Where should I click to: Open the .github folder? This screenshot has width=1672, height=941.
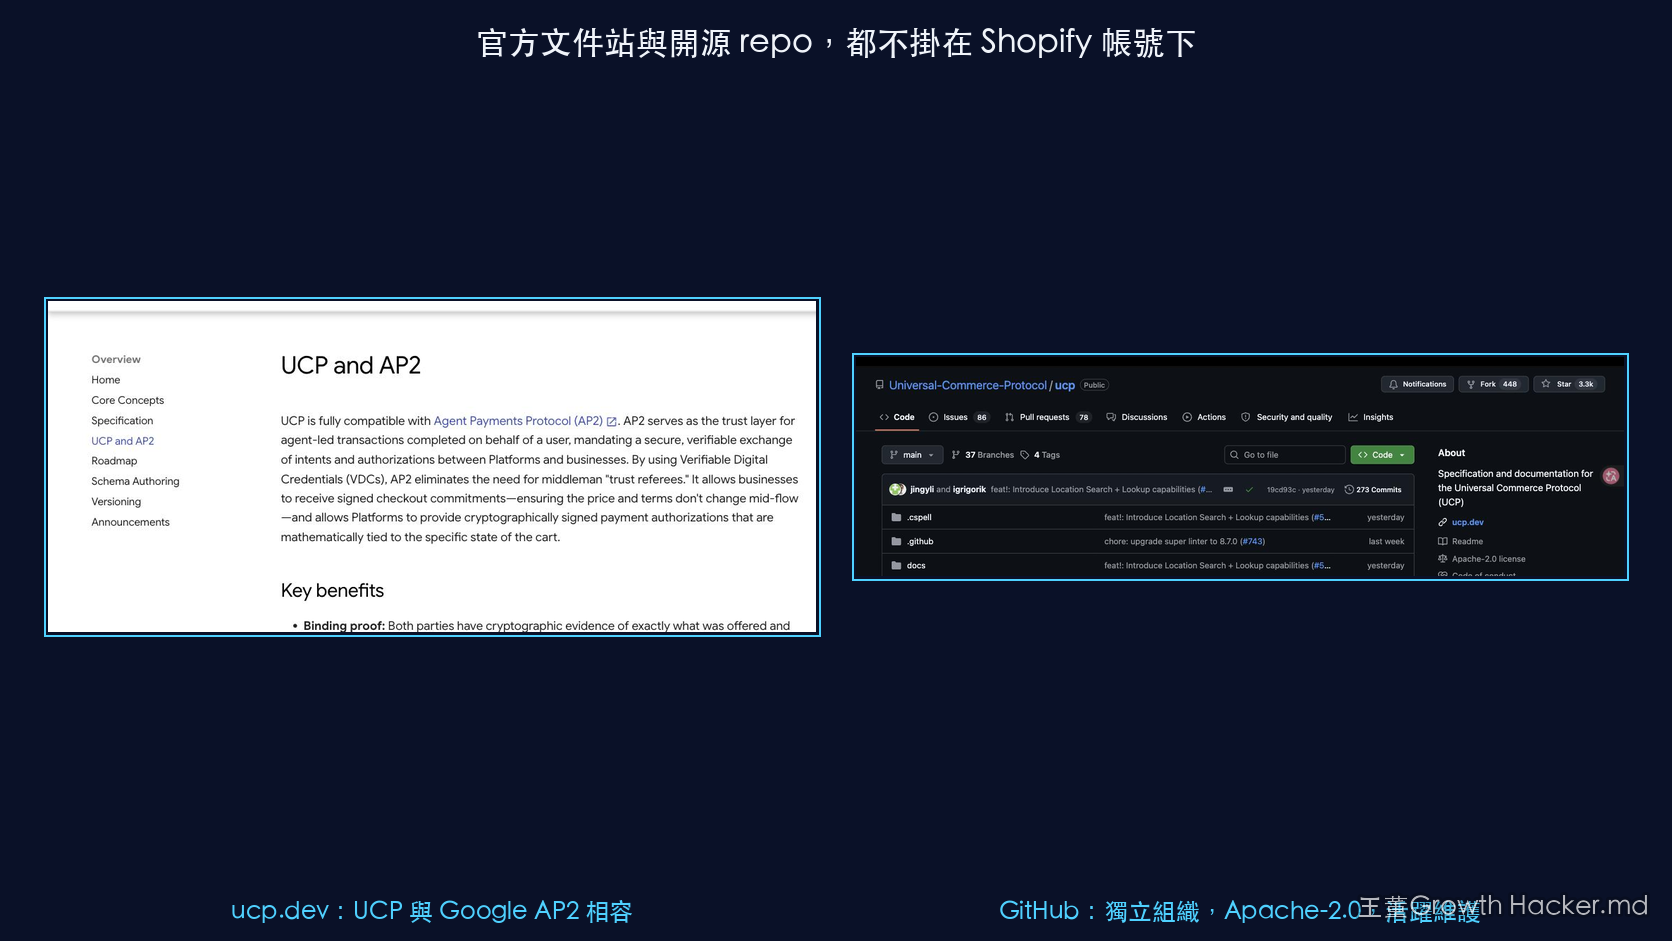pos(920,542)
